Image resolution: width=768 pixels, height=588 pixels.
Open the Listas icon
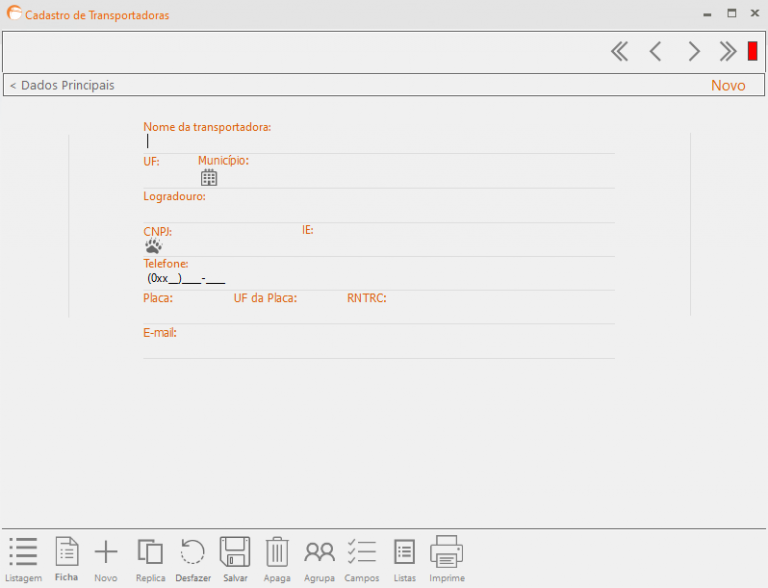404,553
